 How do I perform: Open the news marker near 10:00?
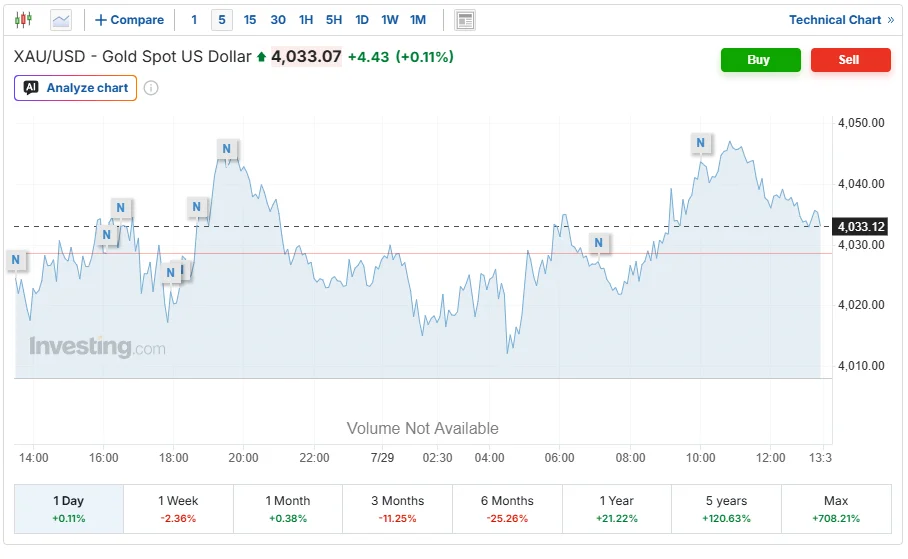pos(701,143)
